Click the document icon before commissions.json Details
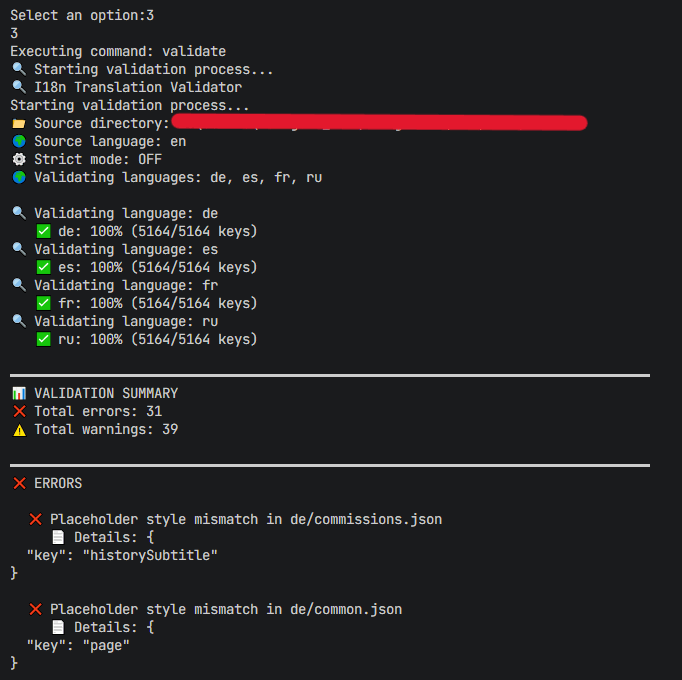Screen dimensions: 682x680 click(58, 537)
